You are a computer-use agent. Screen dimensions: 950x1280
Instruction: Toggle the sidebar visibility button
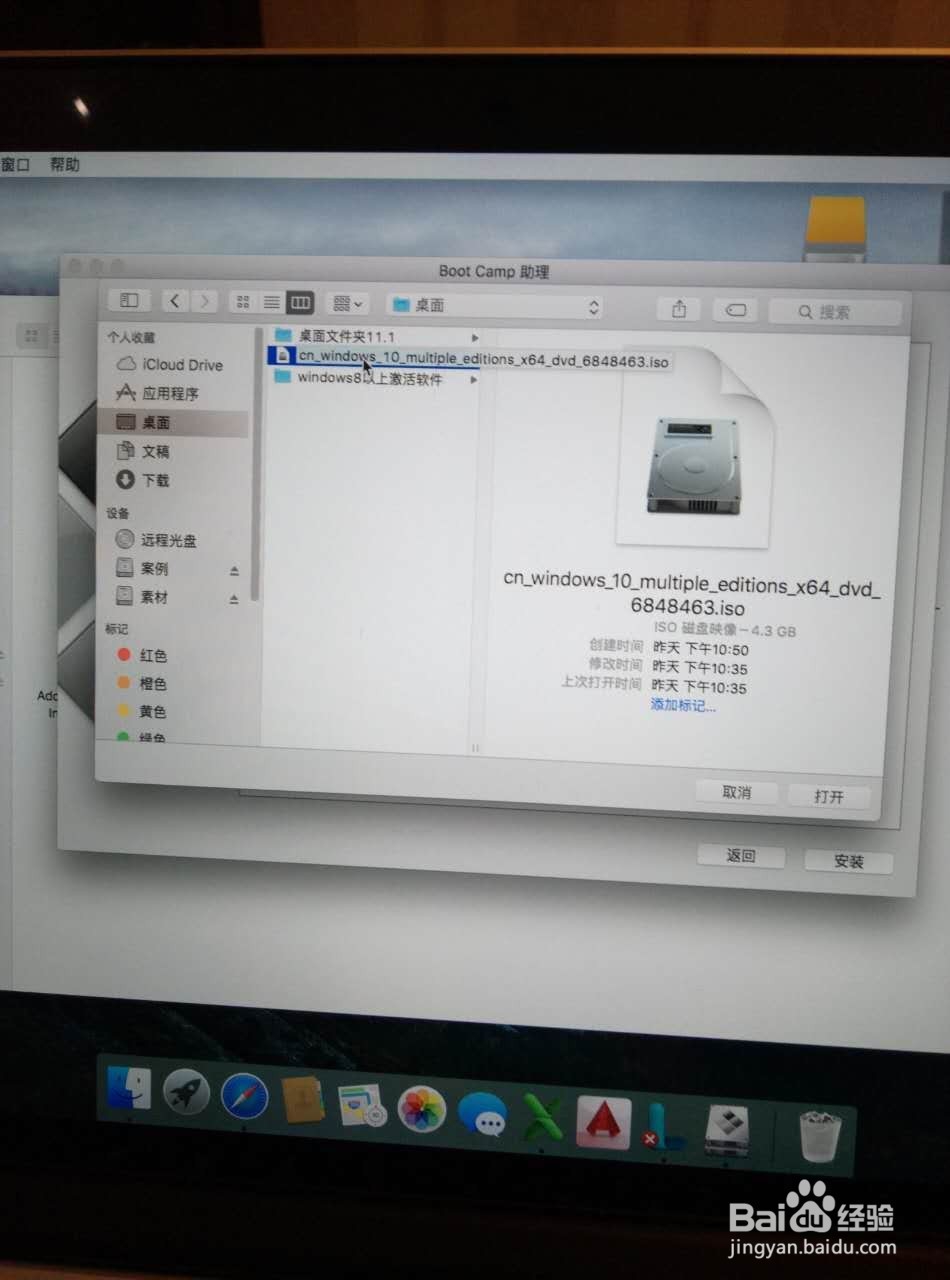pyautogui.click(x=129, y=300)
